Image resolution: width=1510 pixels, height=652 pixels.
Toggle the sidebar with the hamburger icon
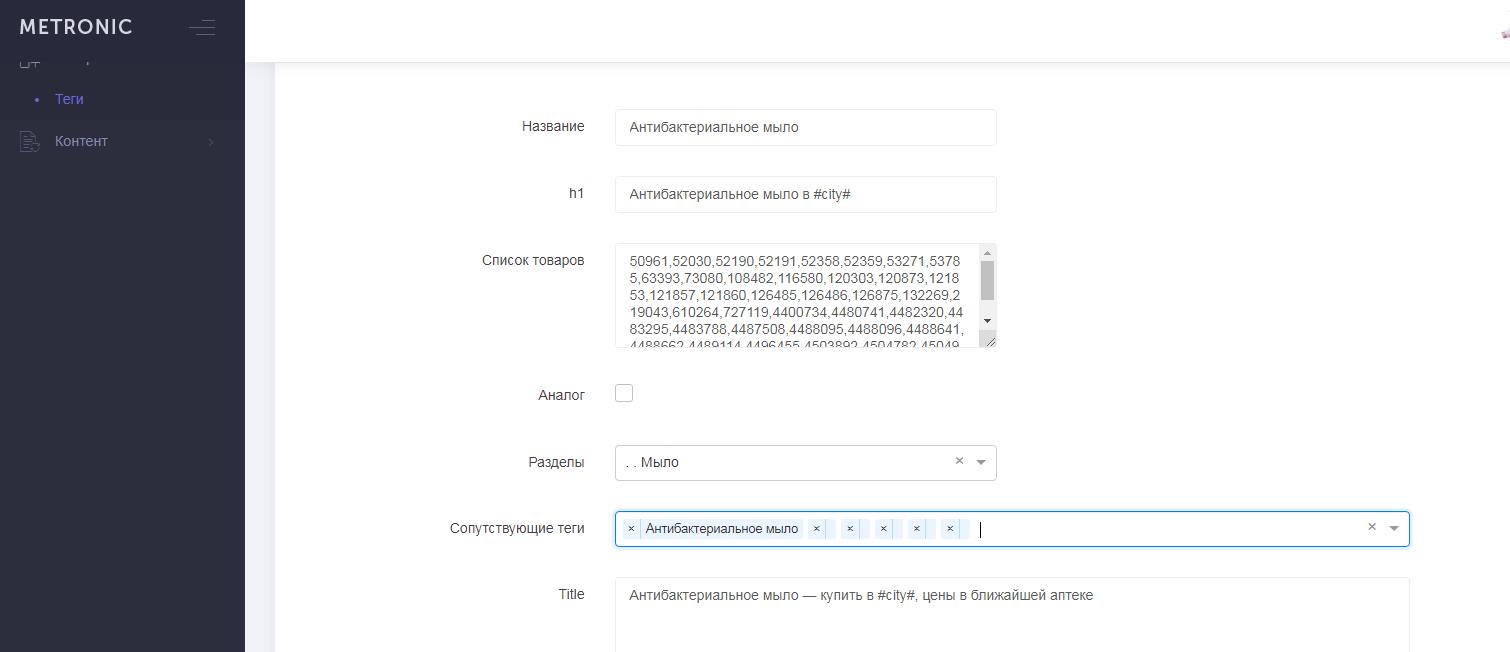click(x=202, y=27)
